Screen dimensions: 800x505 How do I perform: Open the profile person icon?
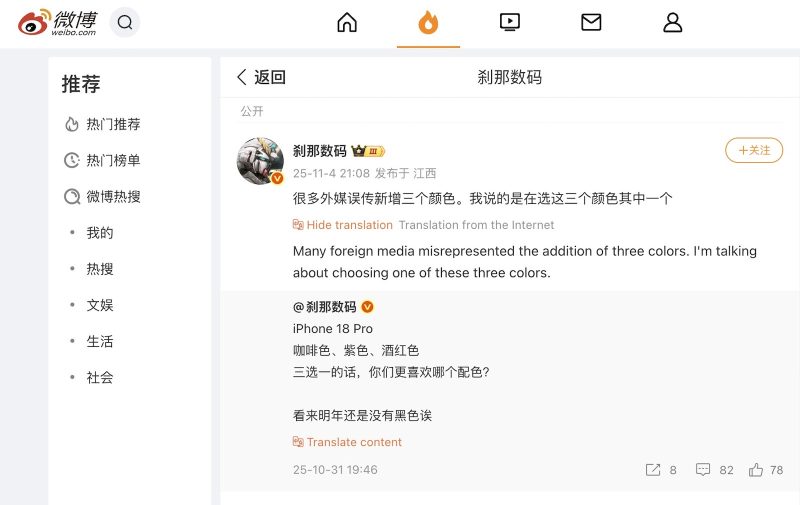(672, 22)
